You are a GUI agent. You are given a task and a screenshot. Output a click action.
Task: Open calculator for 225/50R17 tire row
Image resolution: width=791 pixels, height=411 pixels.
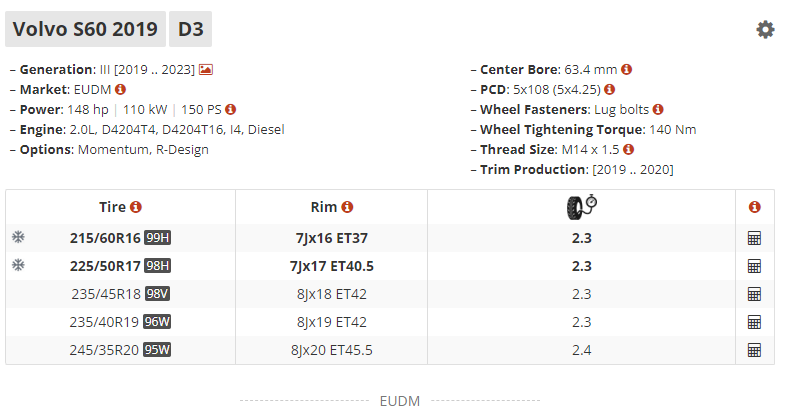tap(754, 266)
